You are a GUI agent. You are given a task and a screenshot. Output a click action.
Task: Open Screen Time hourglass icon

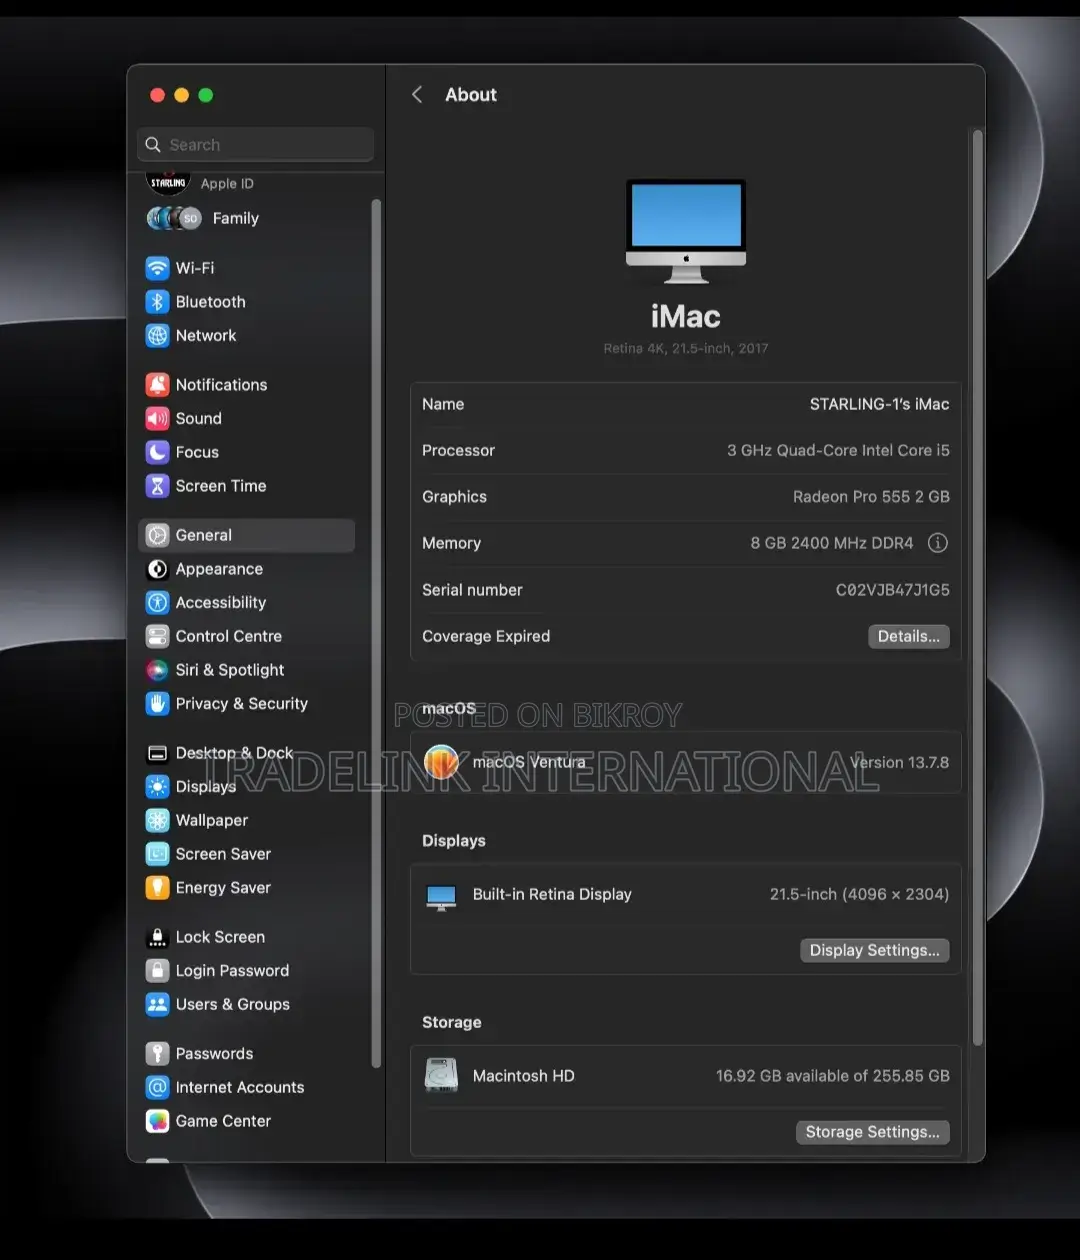tap(157, 486)
